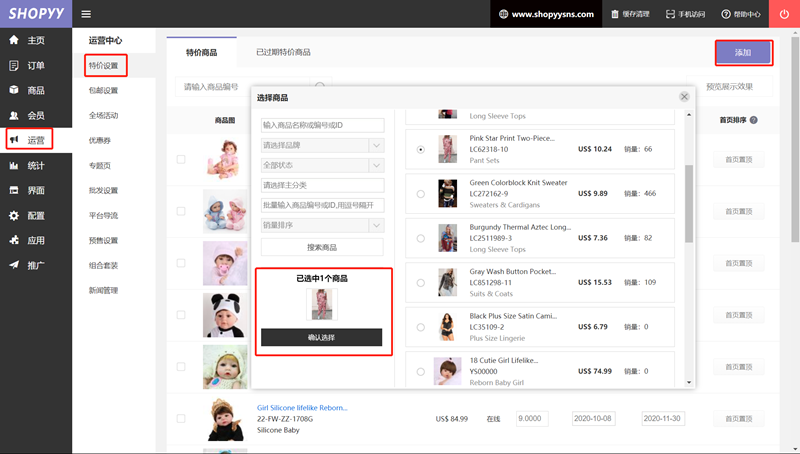This screenshot has width=800, height=454.
Task: Click the 2020-11-30 end date field
Action: pyautogui.click(x=662, y=418)
